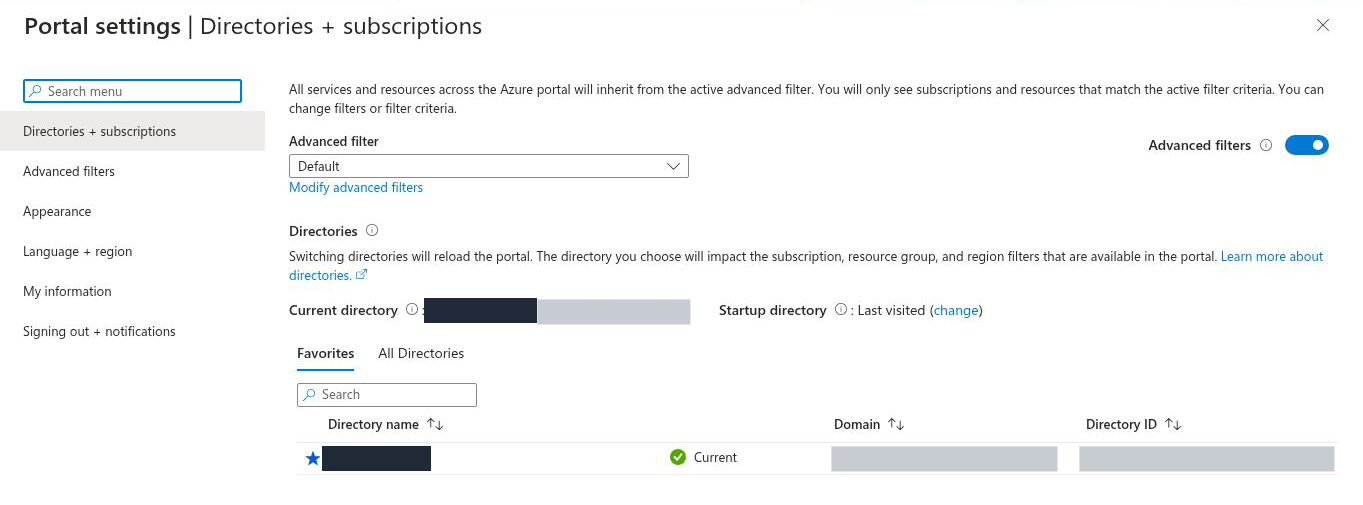The height and width of the screenshot is (505, 1363).
Task: Click the Directory ID column header text
Action: point(1121,424)
